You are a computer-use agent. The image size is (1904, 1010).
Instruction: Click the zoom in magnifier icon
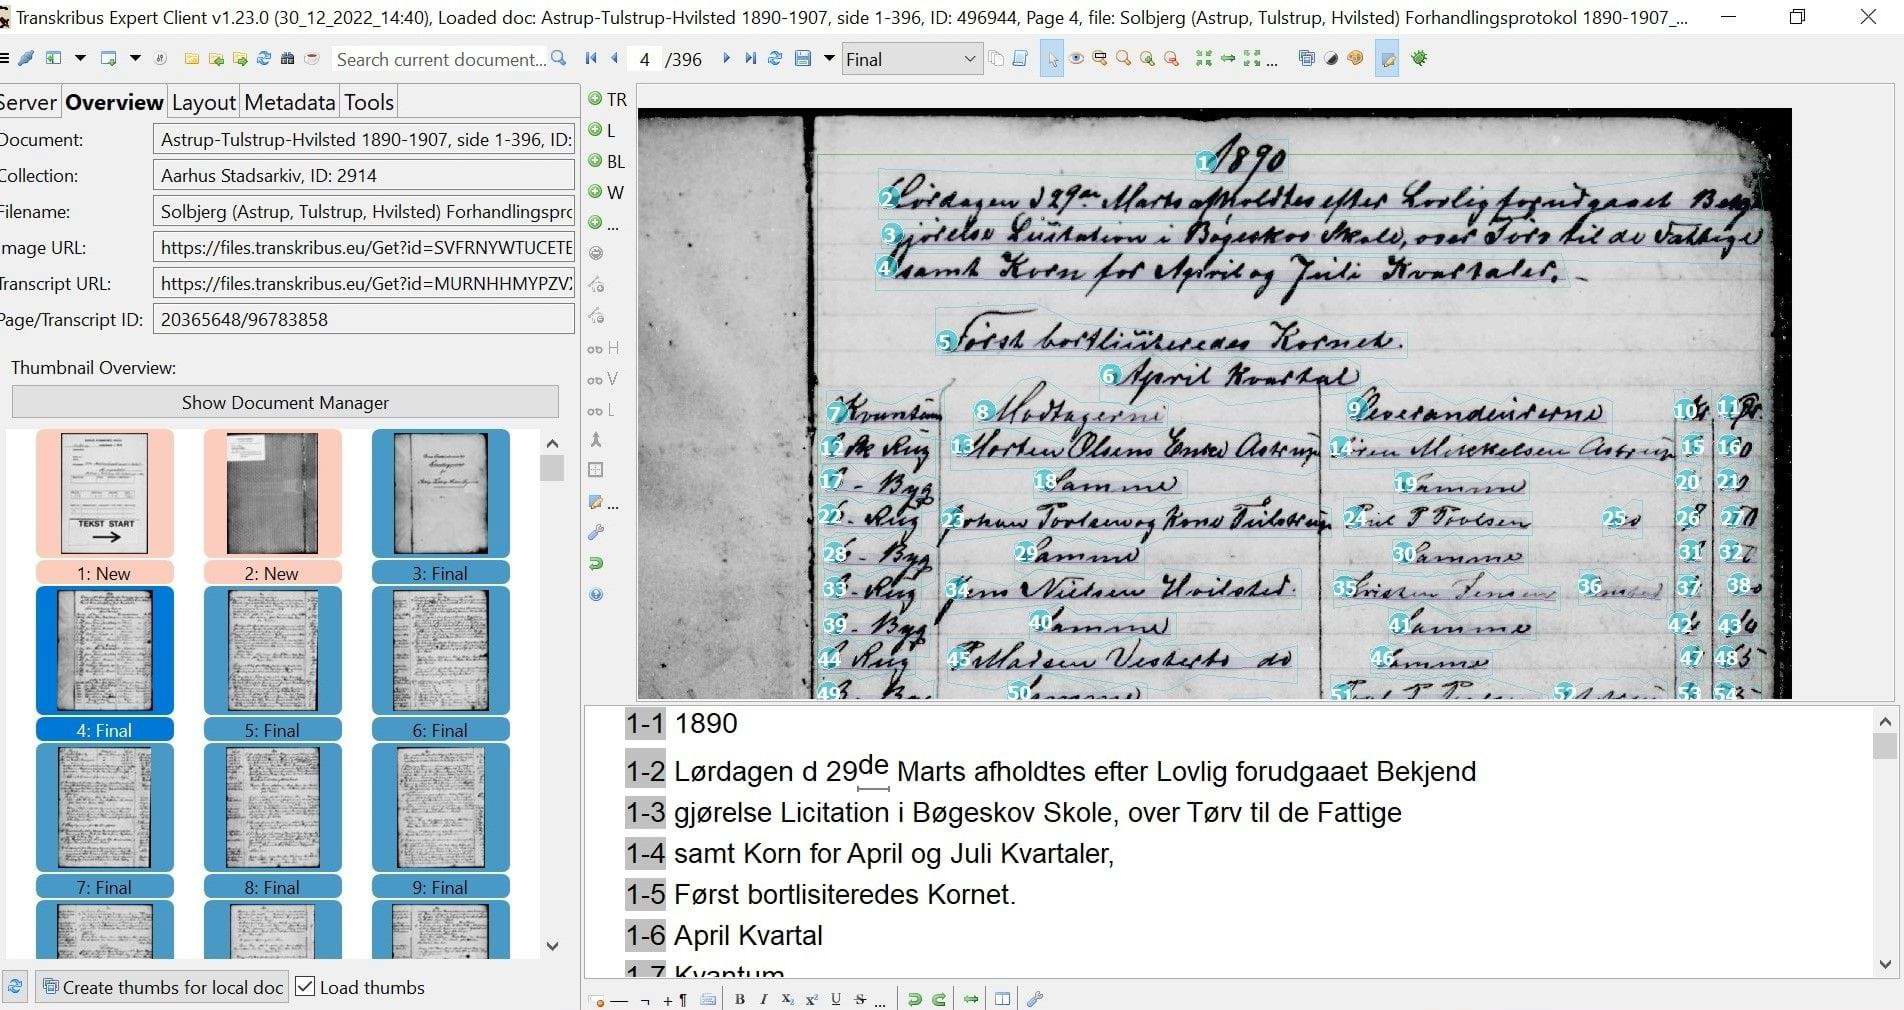pyautogui.click(x=1147, y=59)
